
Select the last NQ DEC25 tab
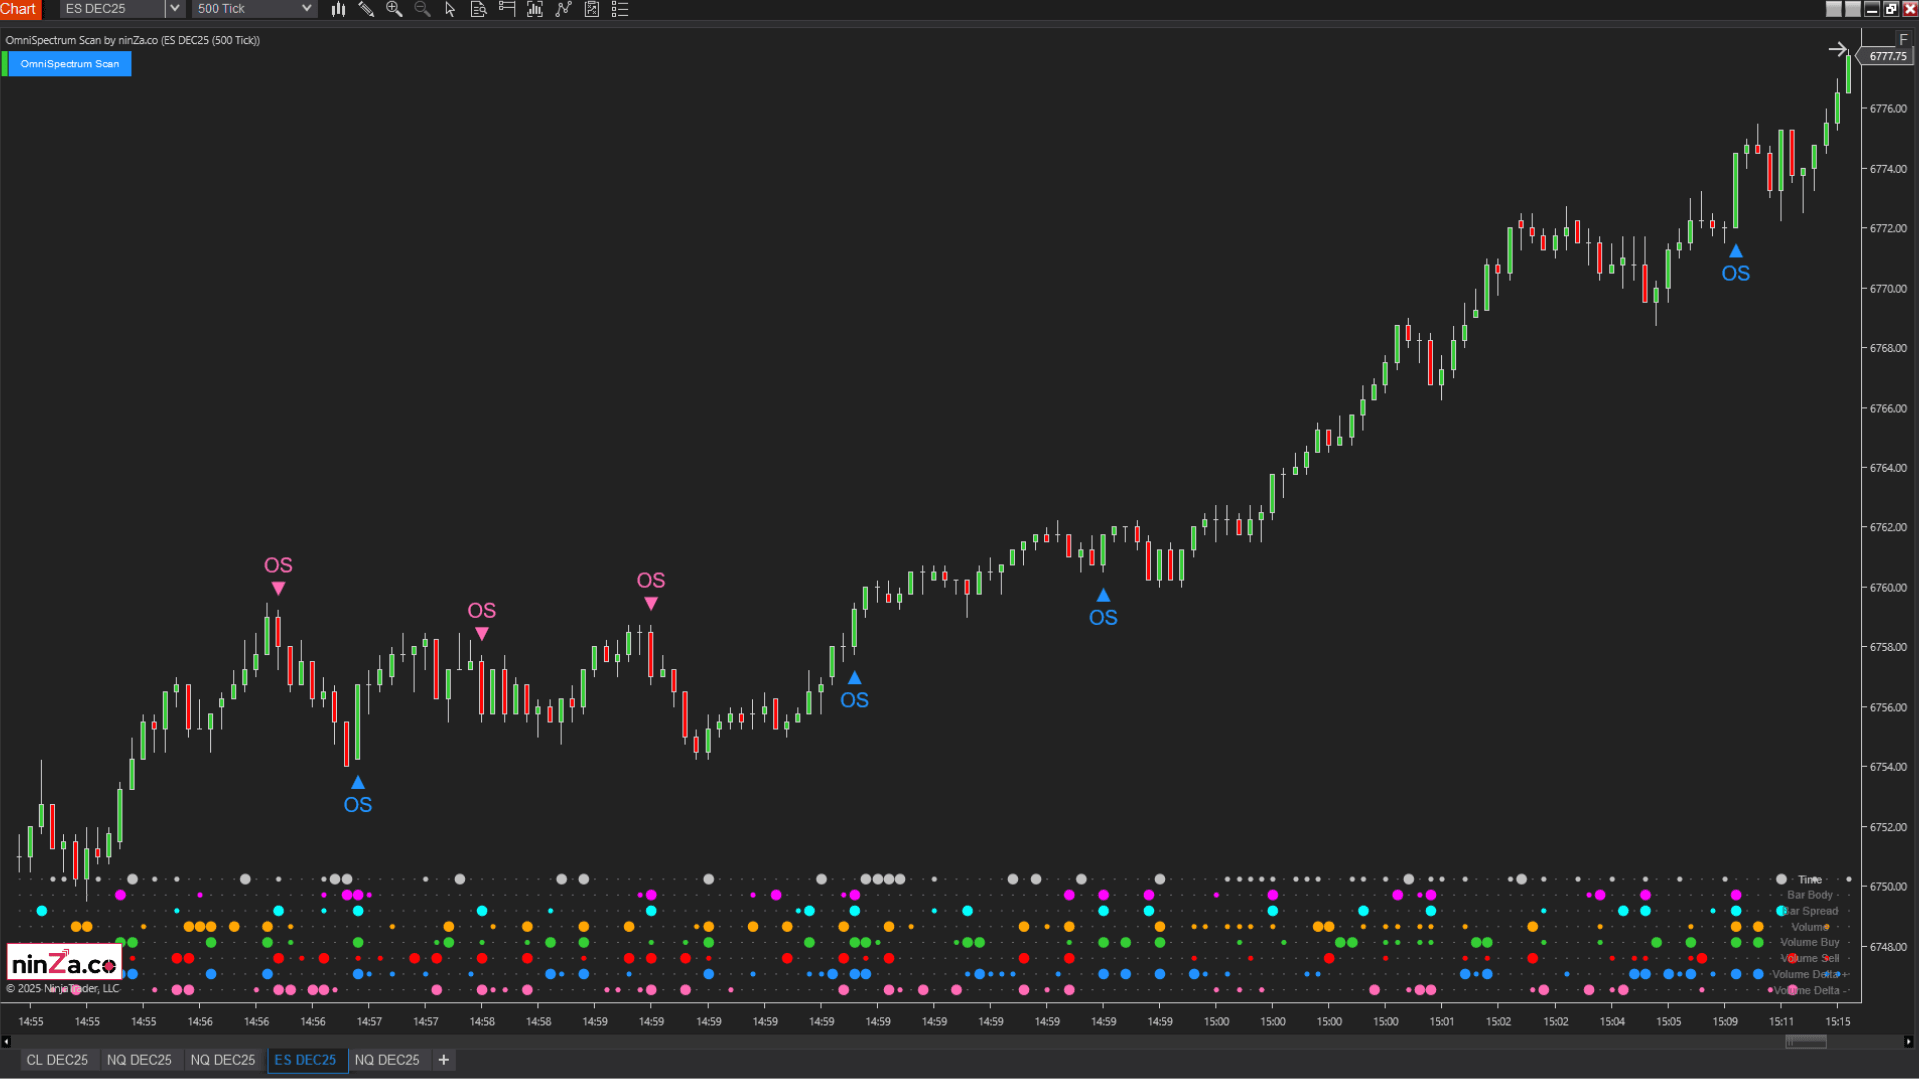pyautogui.click(x=387, y=1060)
